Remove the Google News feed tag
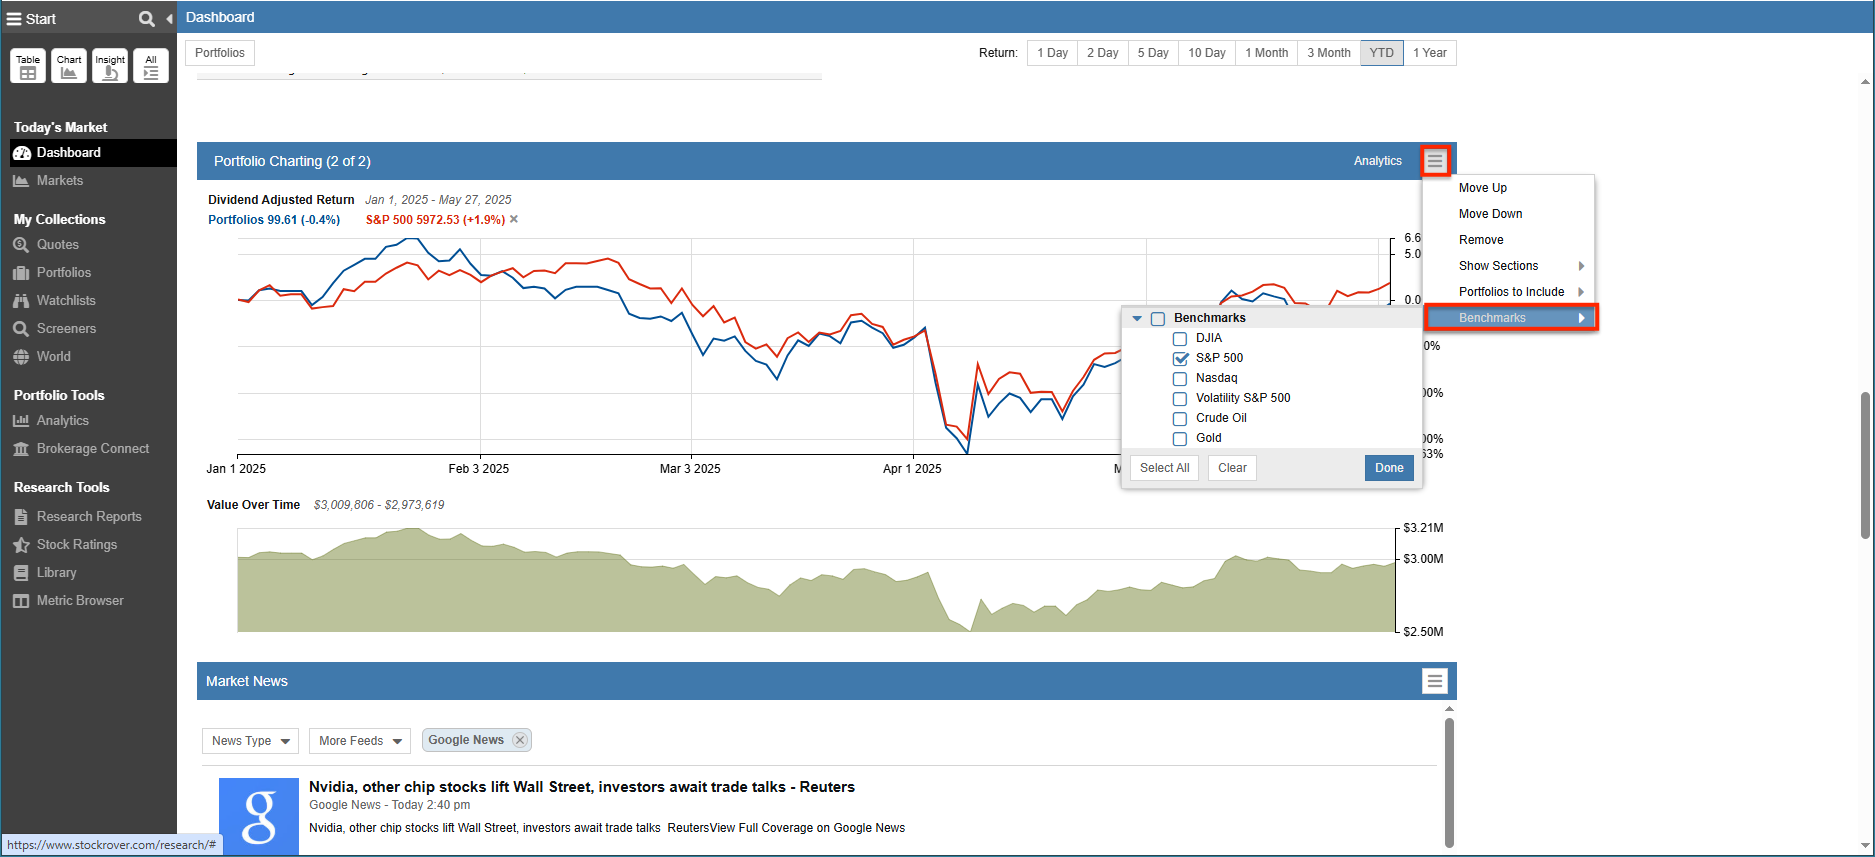The image size is (1875, 857). pyautogui.click(x=520, y=740)
